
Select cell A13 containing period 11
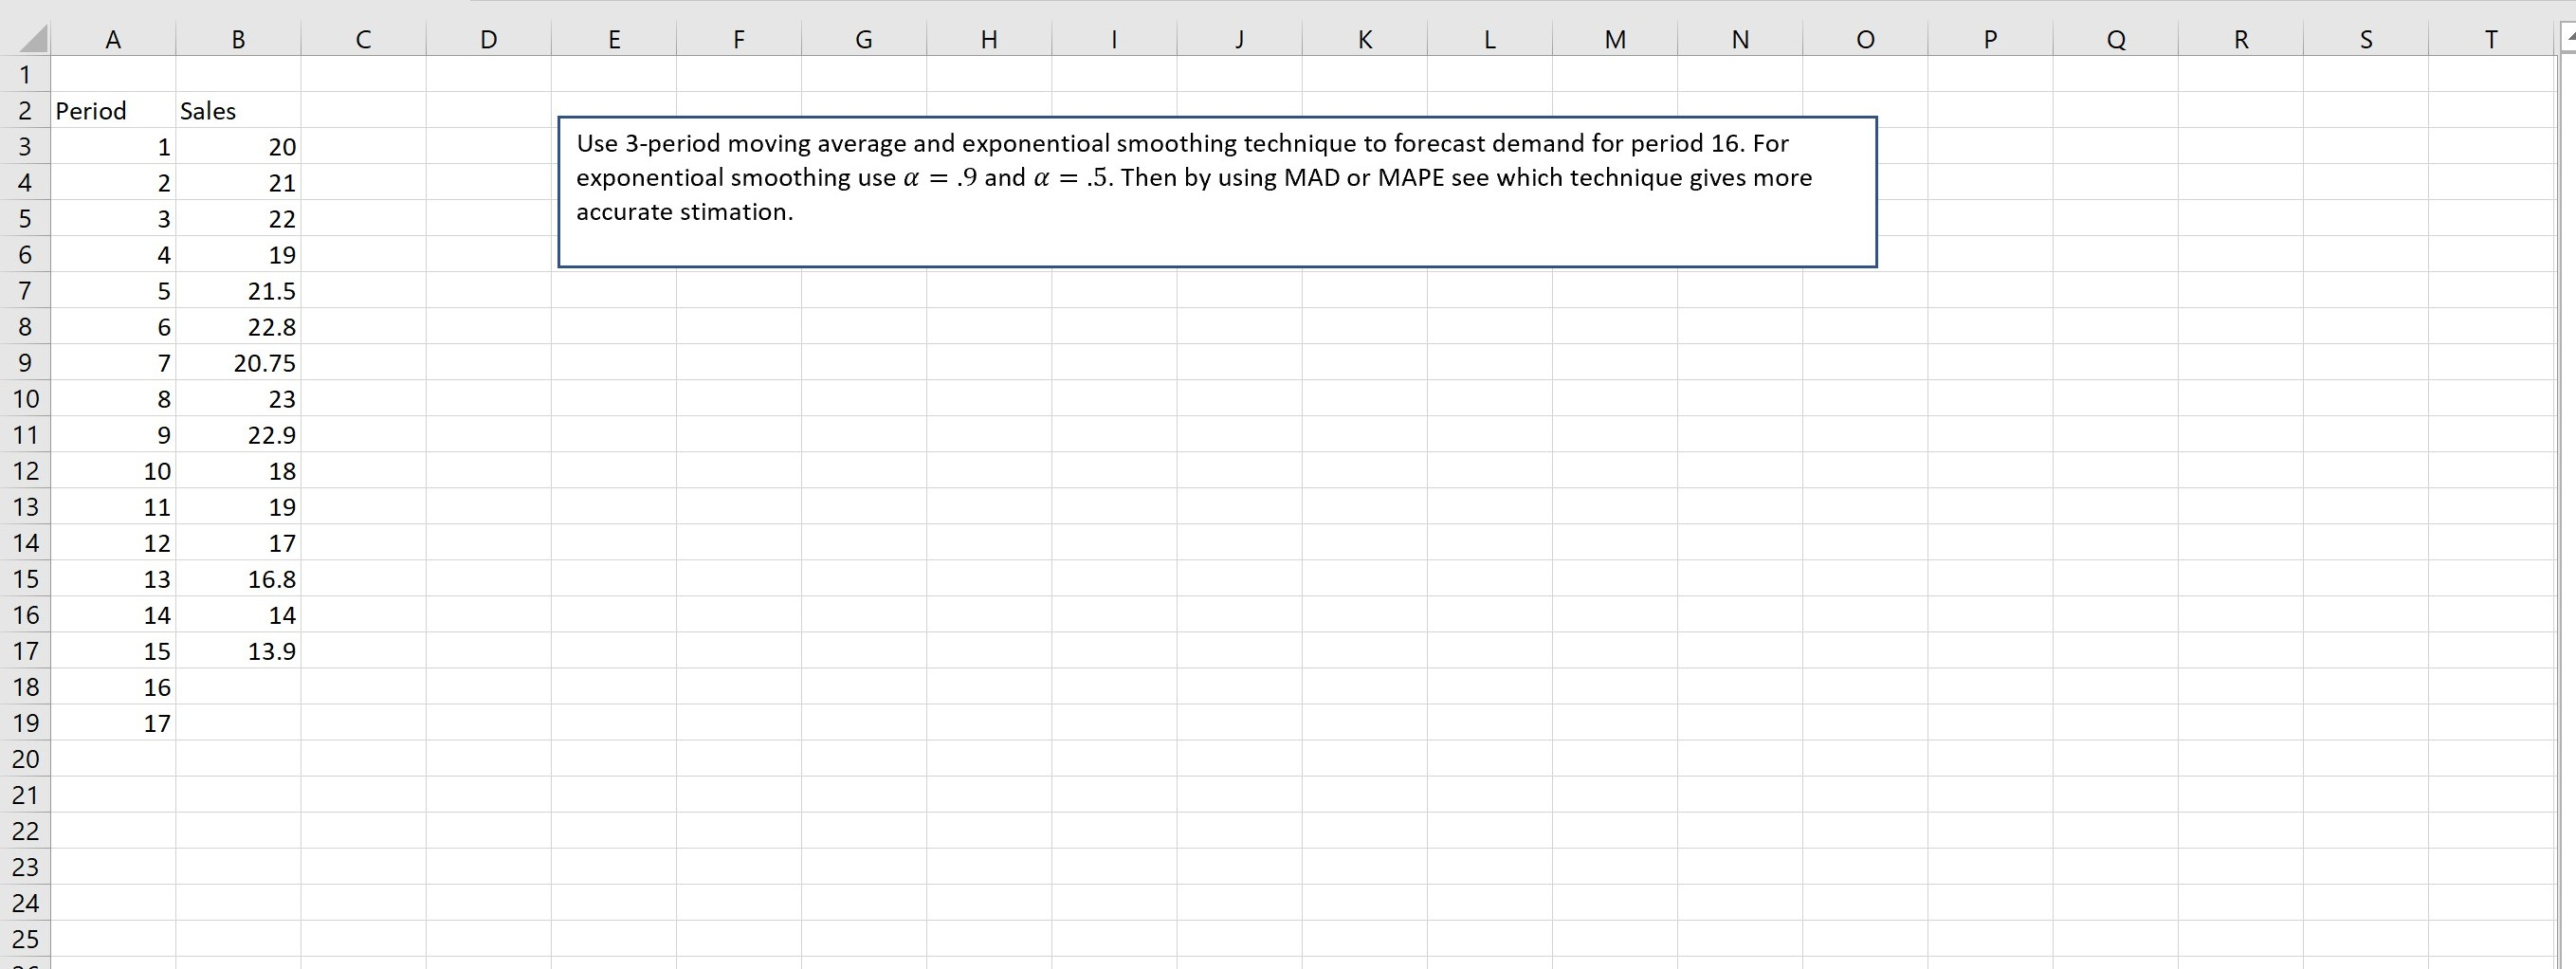[113, 506]
